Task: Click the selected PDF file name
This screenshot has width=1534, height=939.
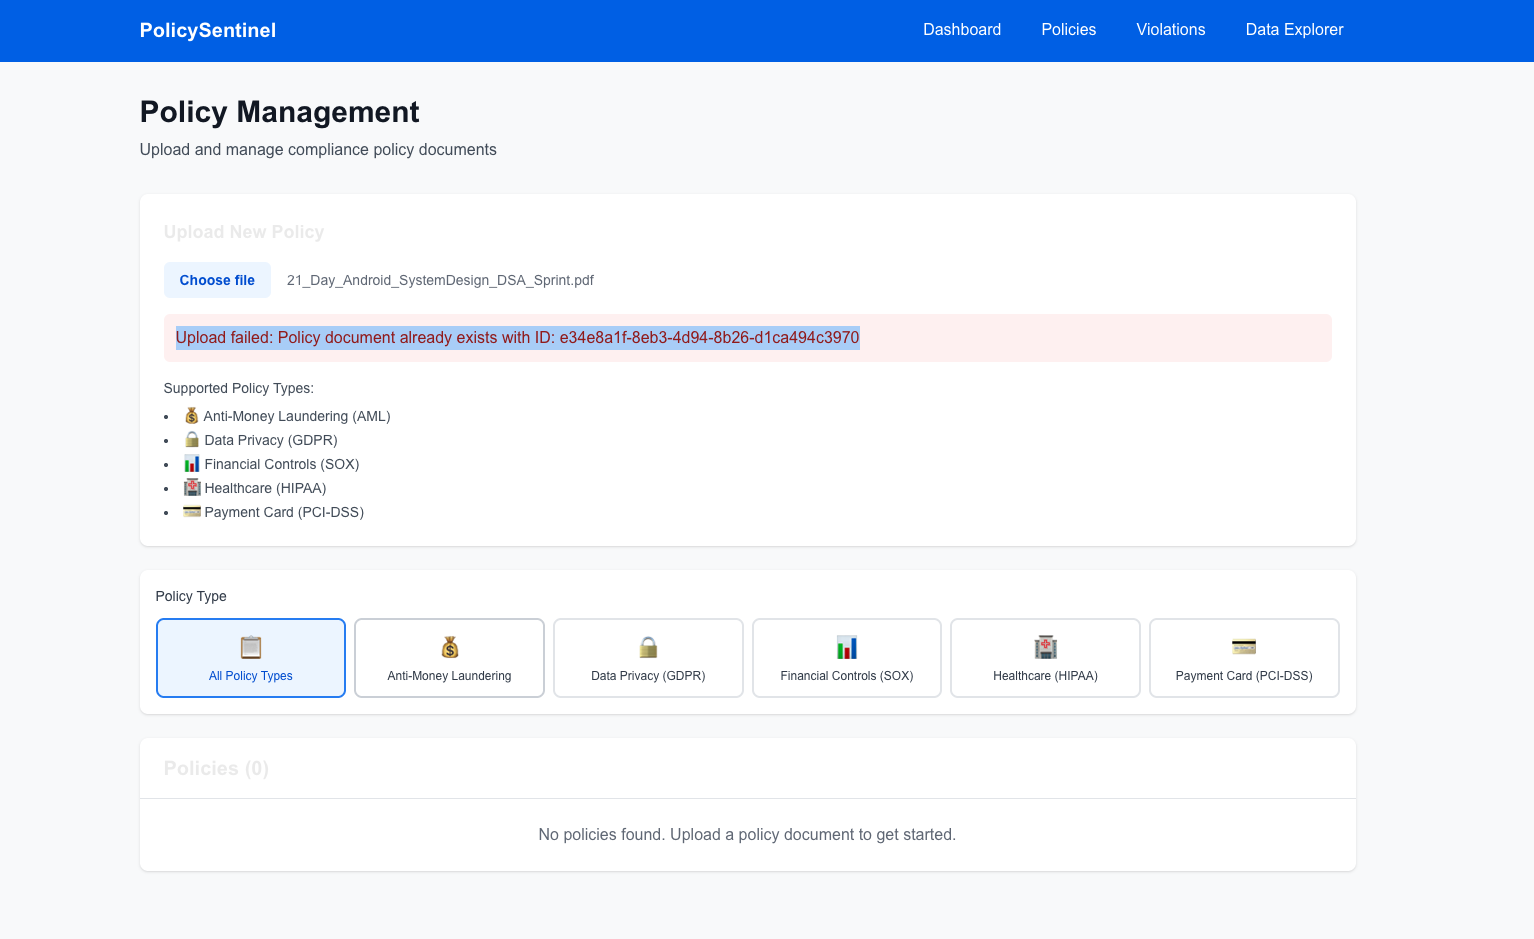Action: 440,280
